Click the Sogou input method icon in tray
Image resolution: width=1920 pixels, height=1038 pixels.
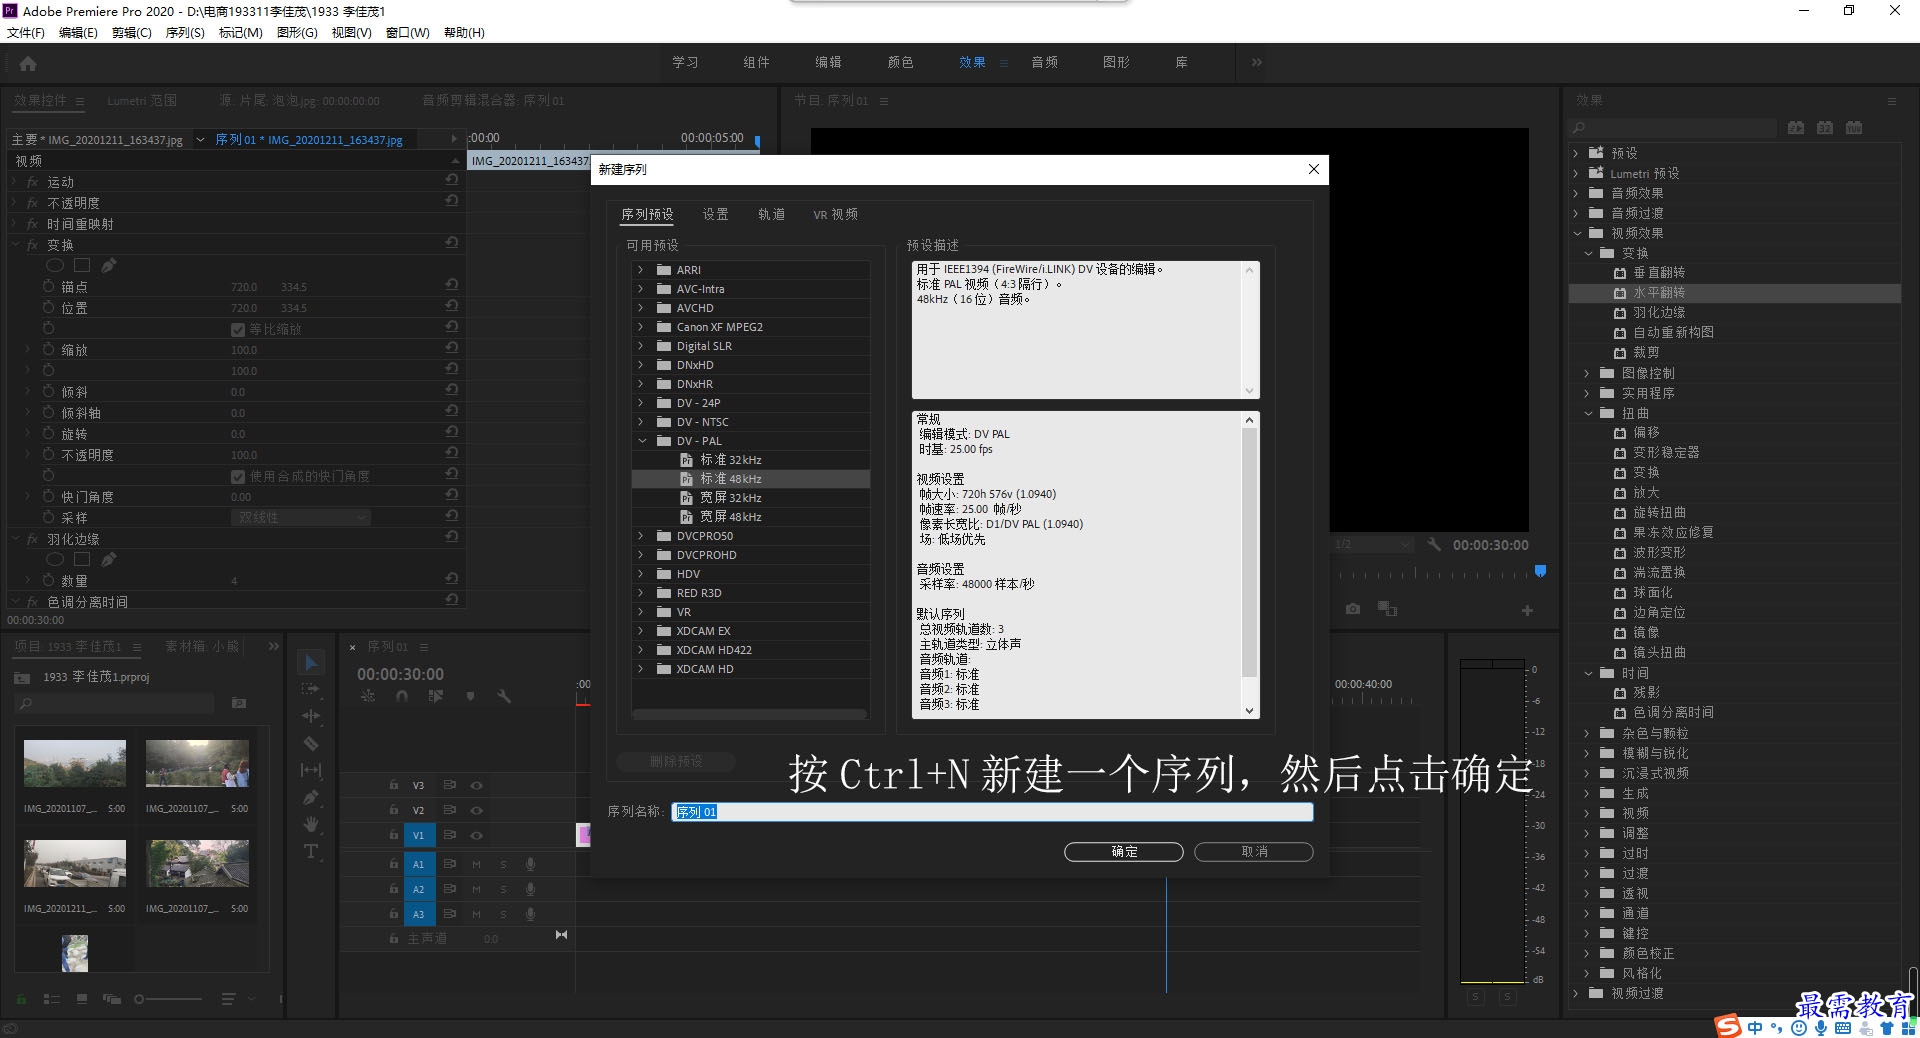click(1728, 1026)
